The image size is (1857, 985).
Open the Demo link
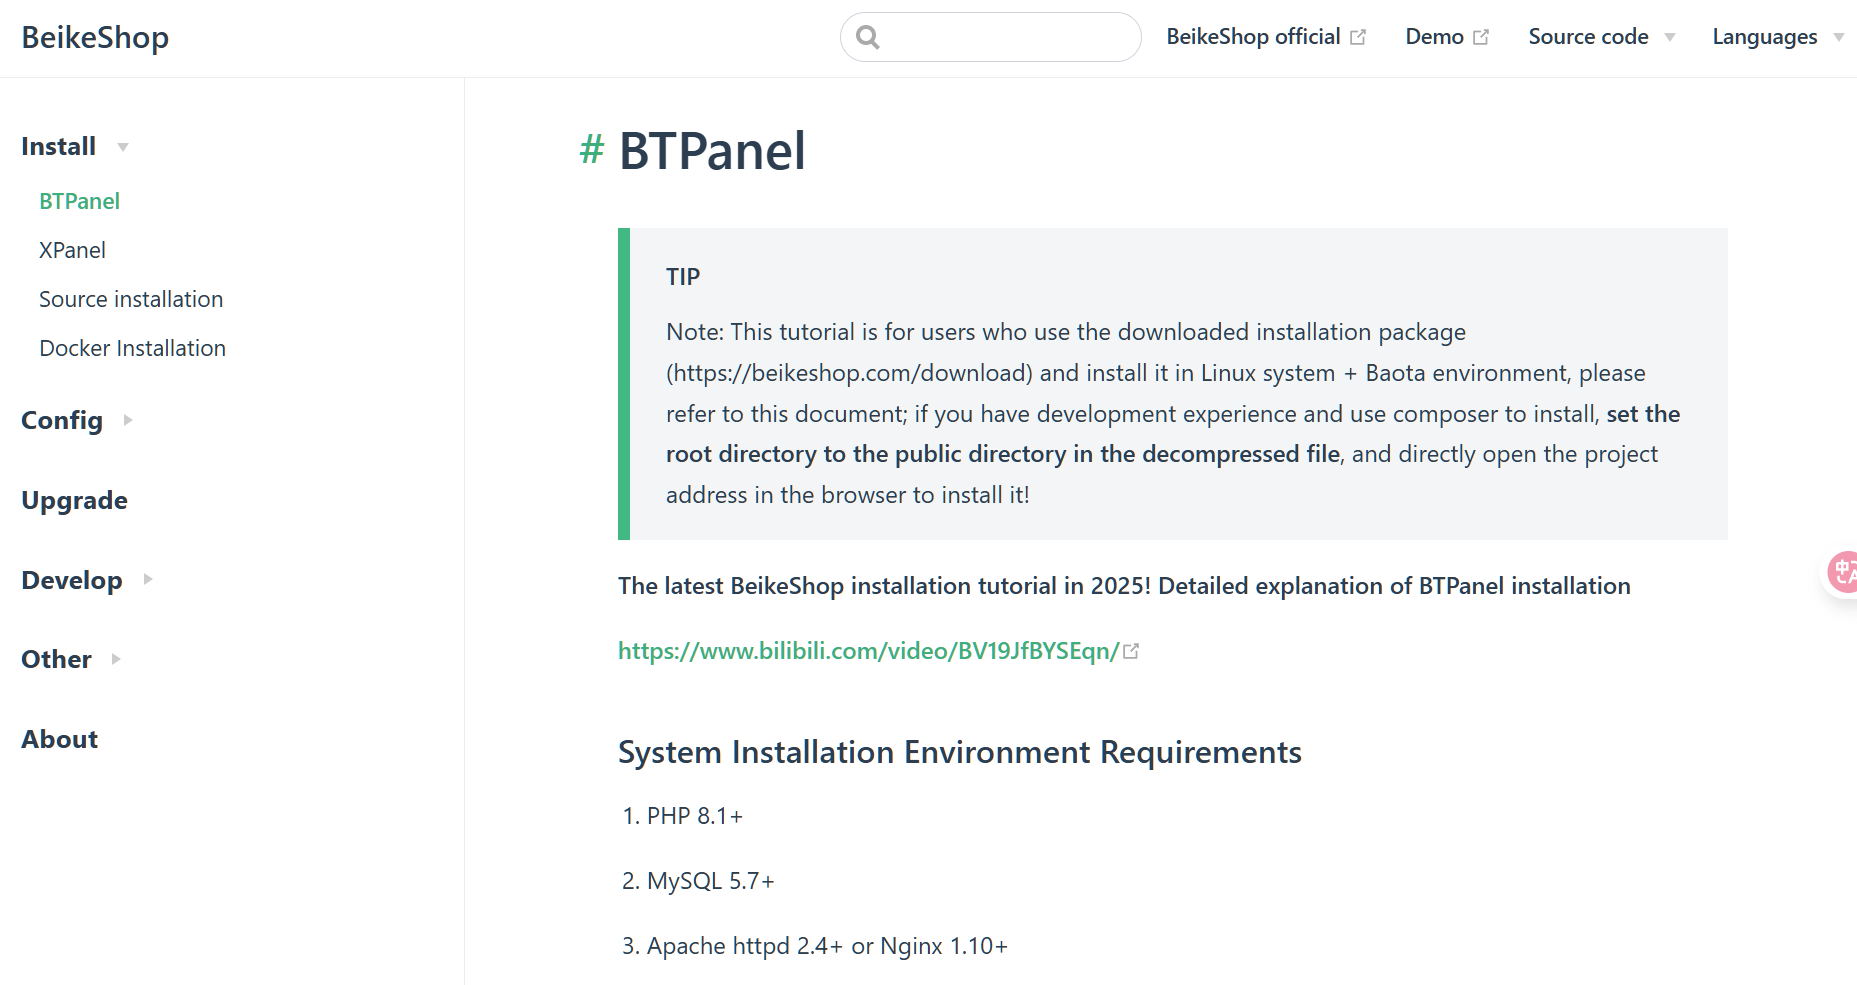click(x=1434, y=37)
